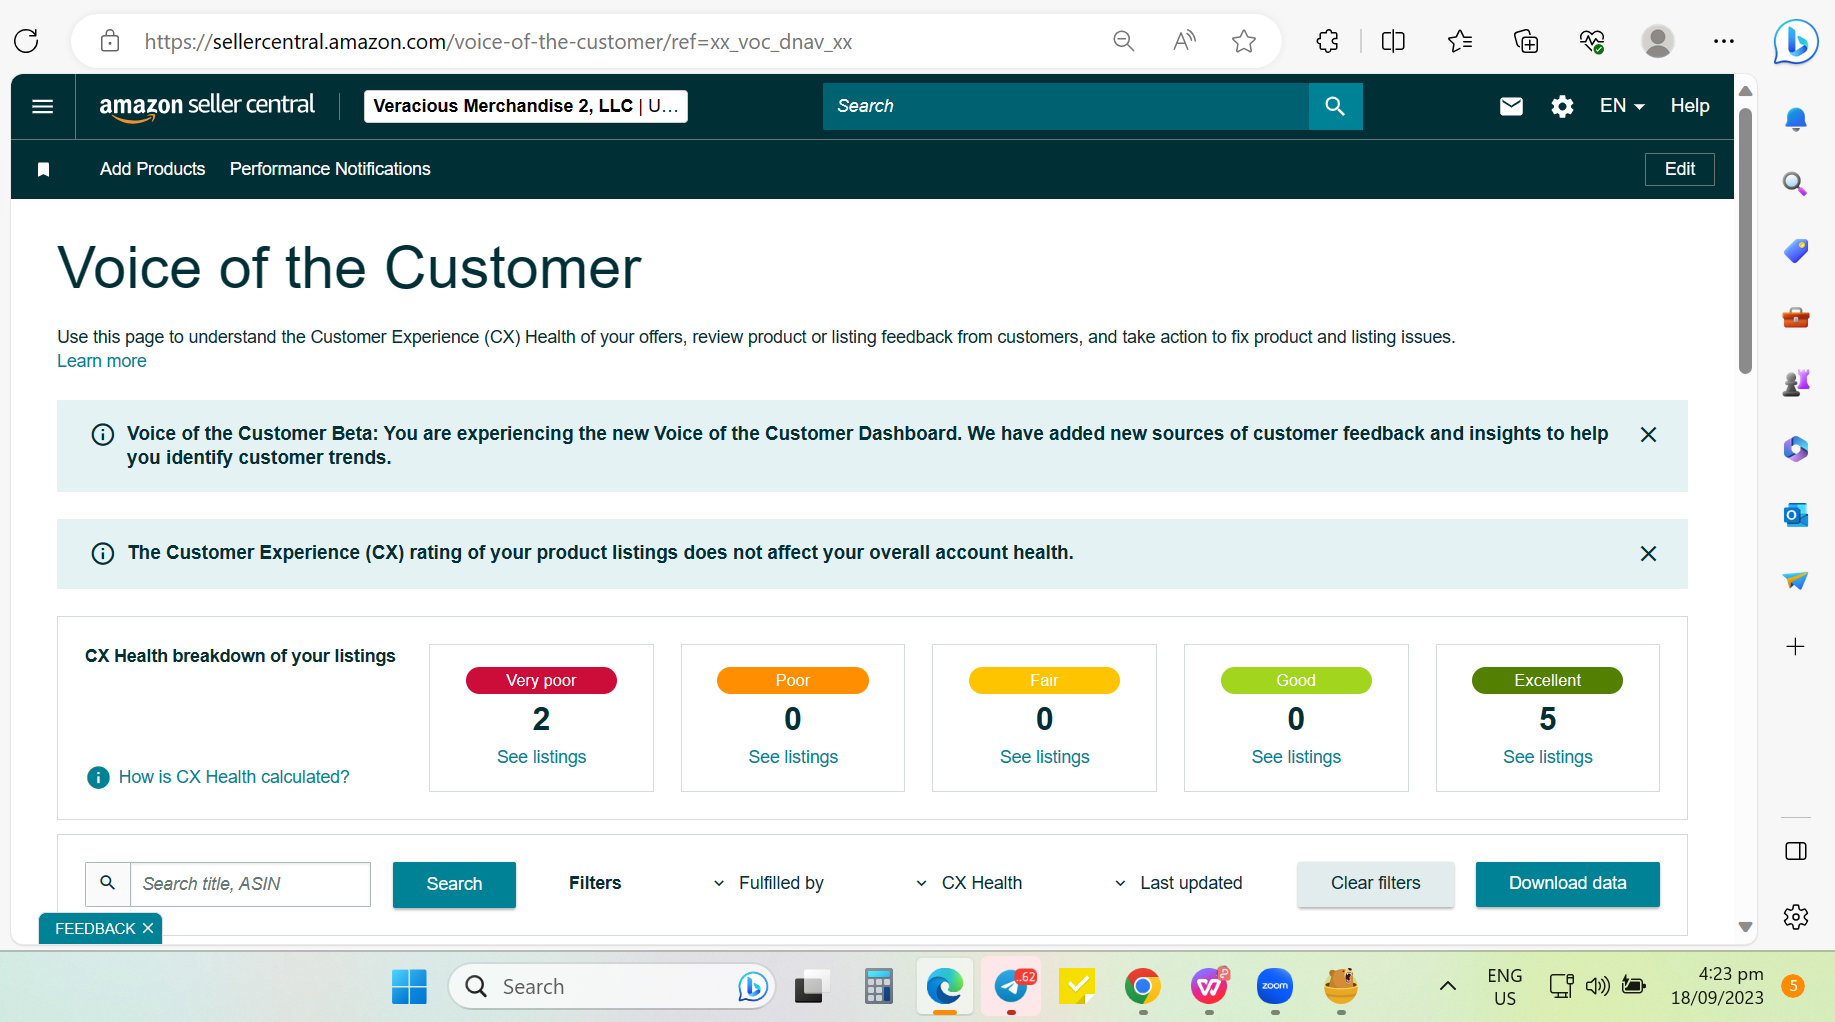Click the site info lock icon in the address bar
The height and width of the screenshot is (1022, 1835).
[x=110, y=41]
